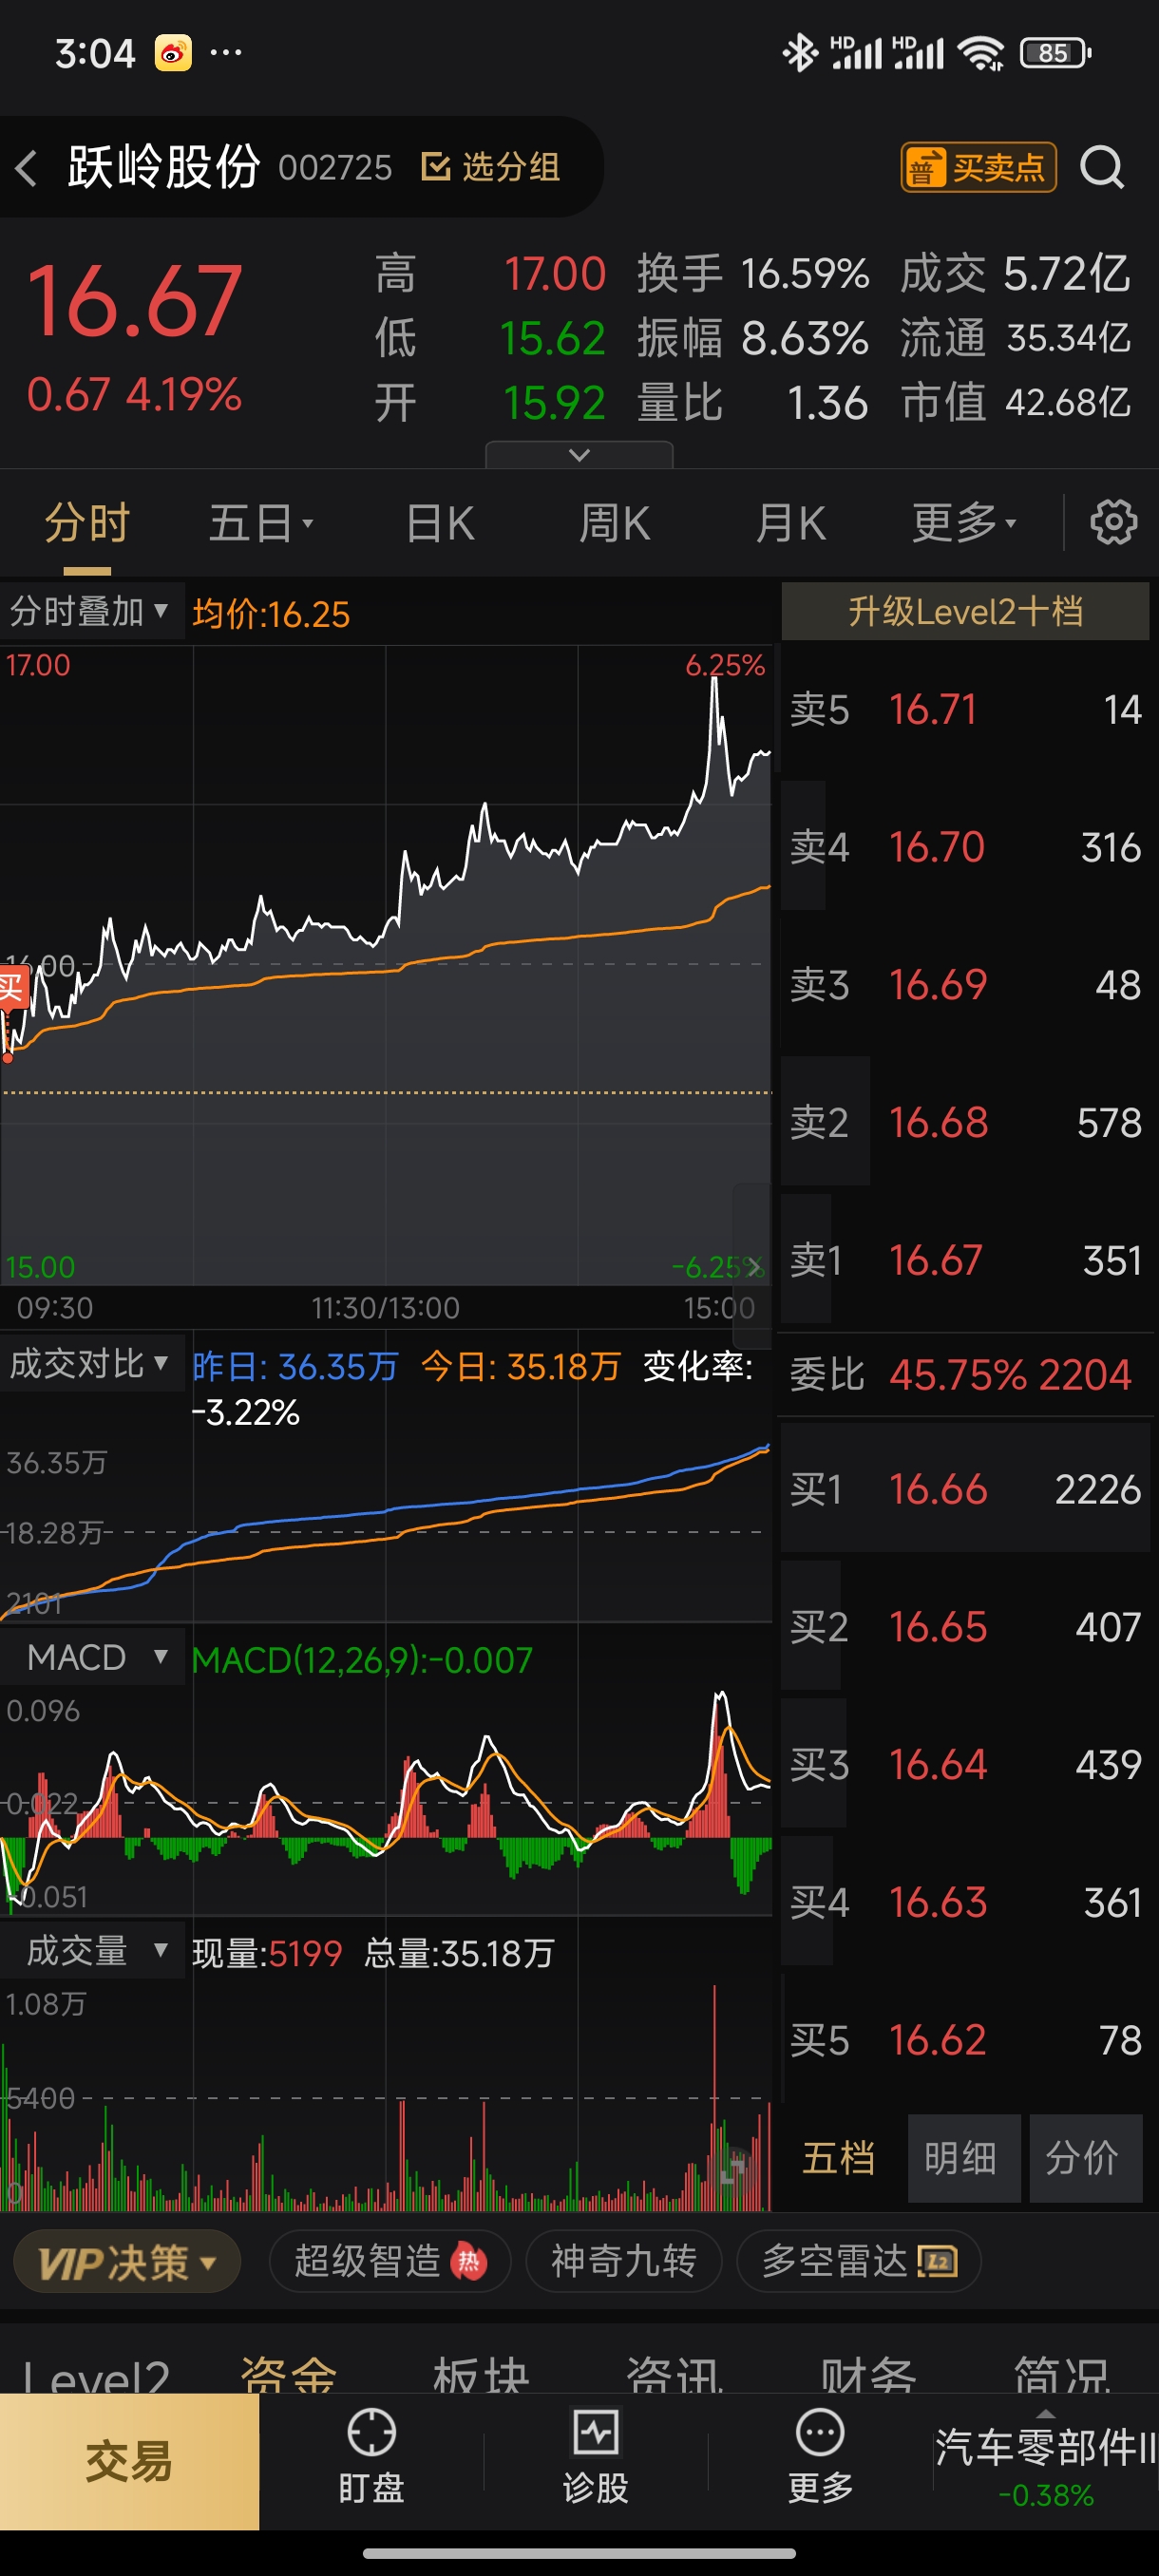1159x2576 pixels.
Task: Tap 卖3 price 16.69 row
Action: (x=965, y=985)
